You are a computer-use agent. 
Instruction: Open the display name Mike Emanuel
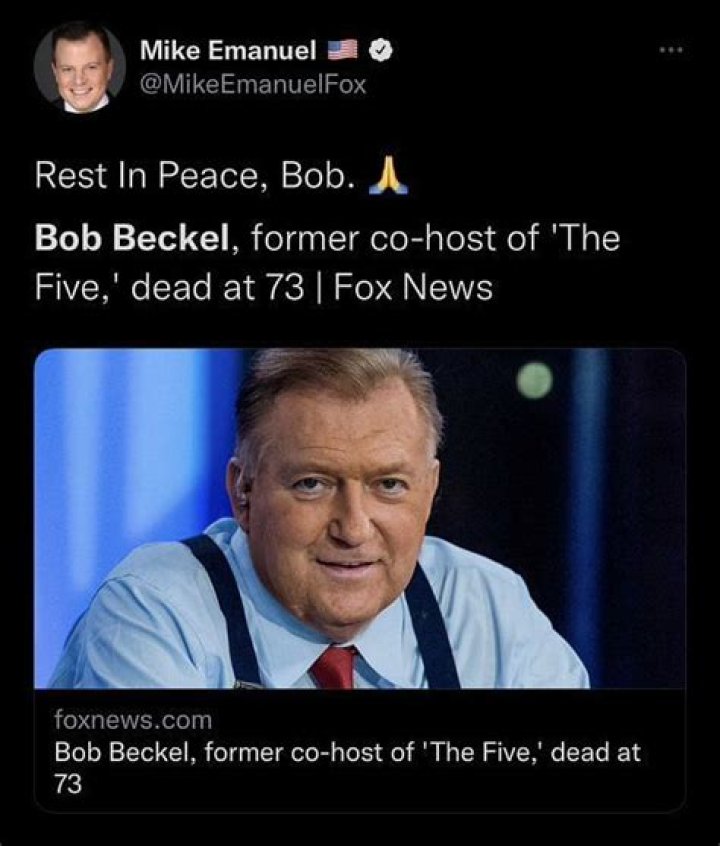point(228,50)
